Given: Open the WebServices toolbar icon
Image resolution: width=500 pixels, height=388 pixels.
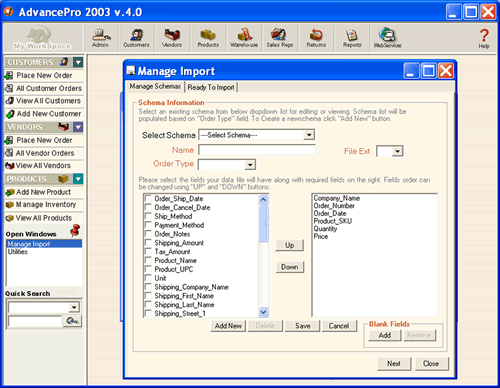Looking at the screenshot, I should (387, 38).
